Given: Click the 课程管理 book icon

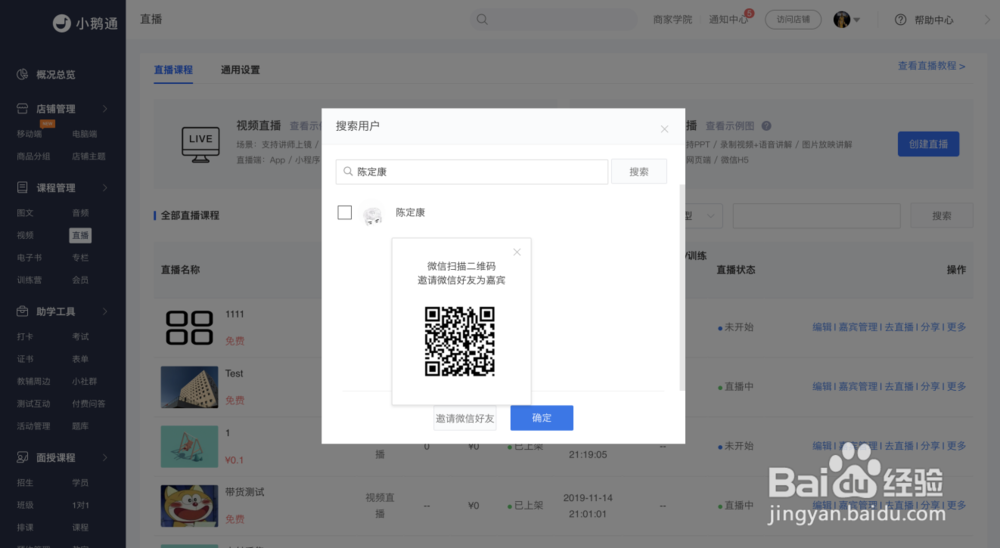Looking at the screenshot, I should click(x=22, y=188).
